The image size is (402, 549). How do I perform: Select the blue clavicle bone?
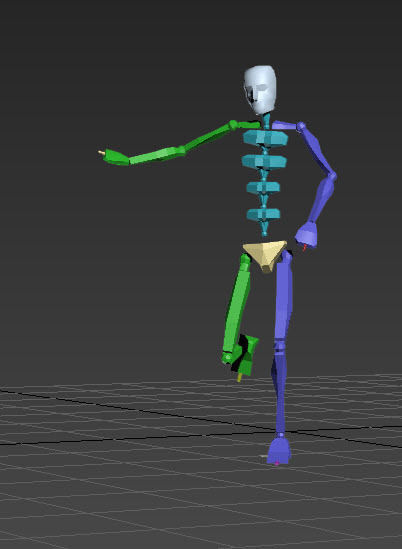(x=284, y=125)
